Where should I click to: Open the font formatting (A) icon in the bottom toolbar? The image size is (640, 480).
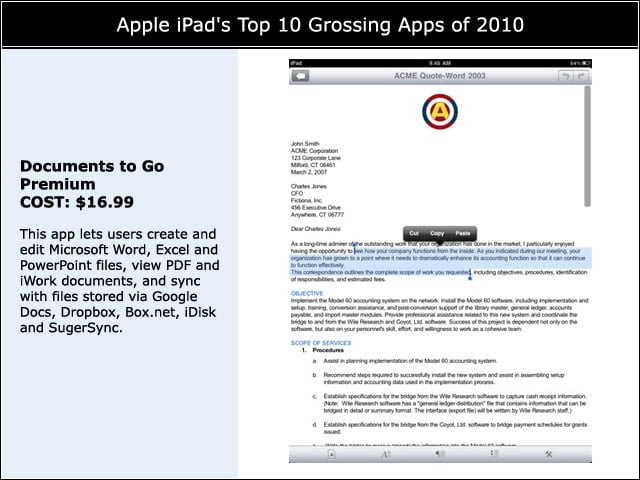click(x=386, y=454)
